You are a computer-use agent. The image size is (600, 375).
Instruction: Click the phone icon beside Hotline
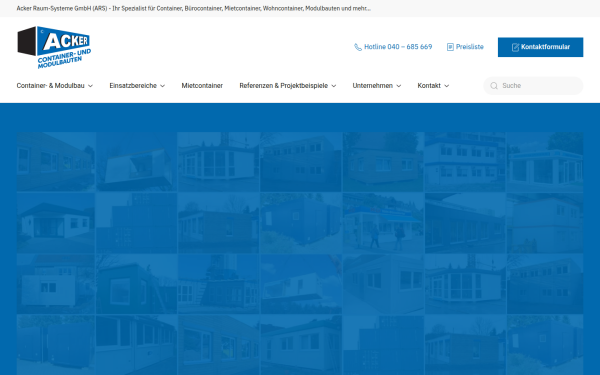pyautogui.click(x=358, y=47)
